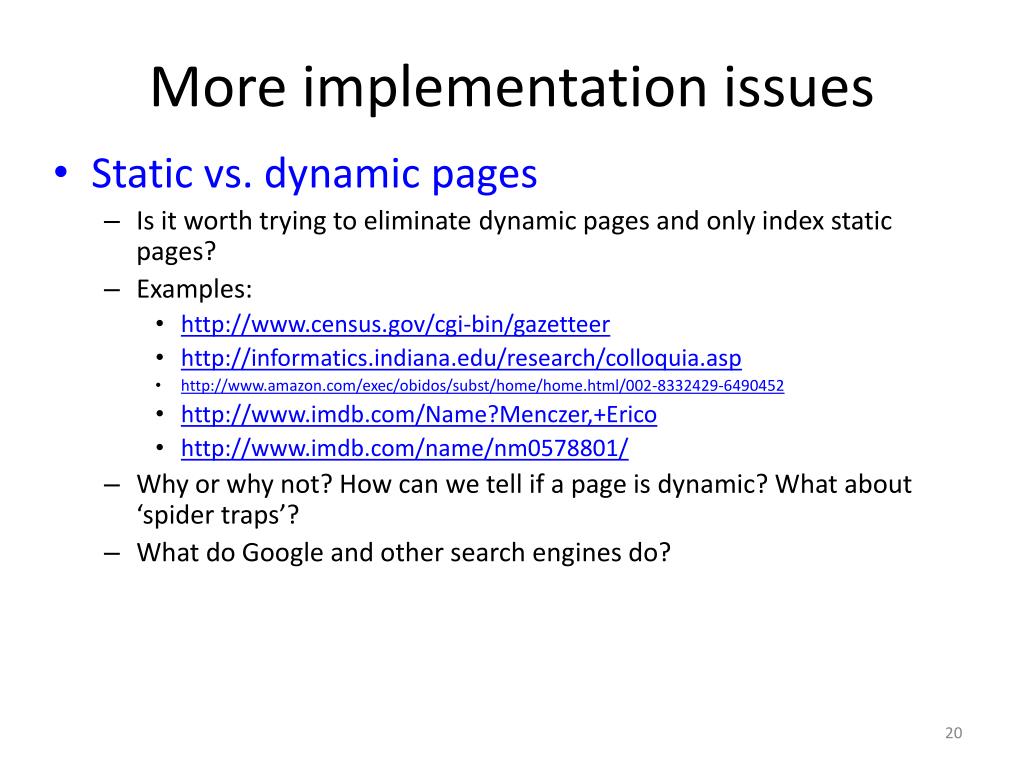Click the slide title 'More implementation issues'
Viewport: 1024px width, 768px height.
coord(511,88)
